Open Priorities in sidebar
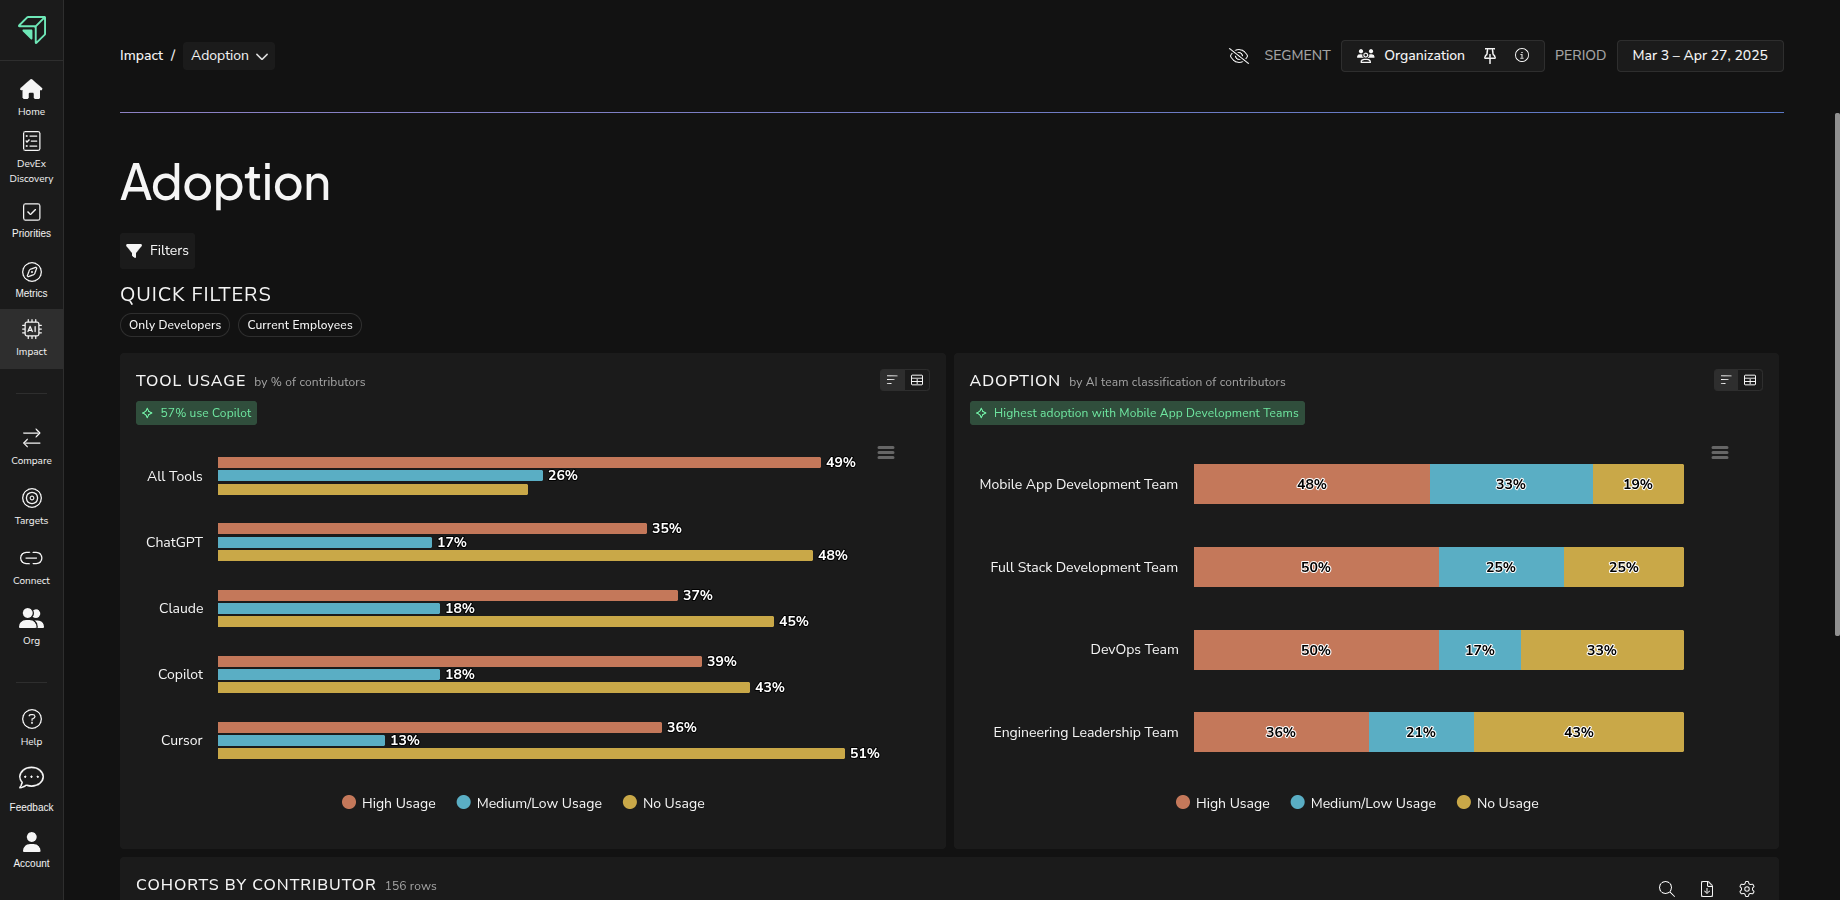The image size is (1840, 900). pos(31,220)
